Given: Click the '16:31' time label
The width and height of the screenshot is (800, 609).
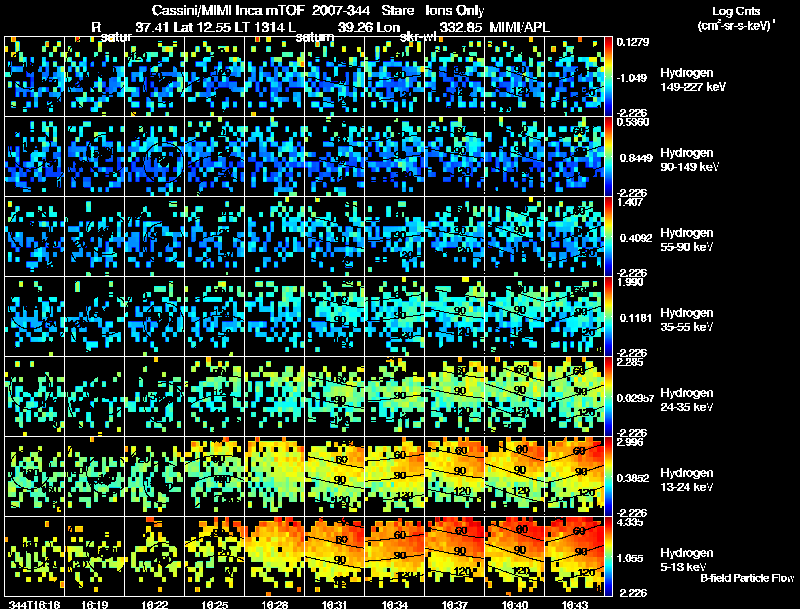Looking at the screenshot, I should pyautogui.click(x=335, y=605).
